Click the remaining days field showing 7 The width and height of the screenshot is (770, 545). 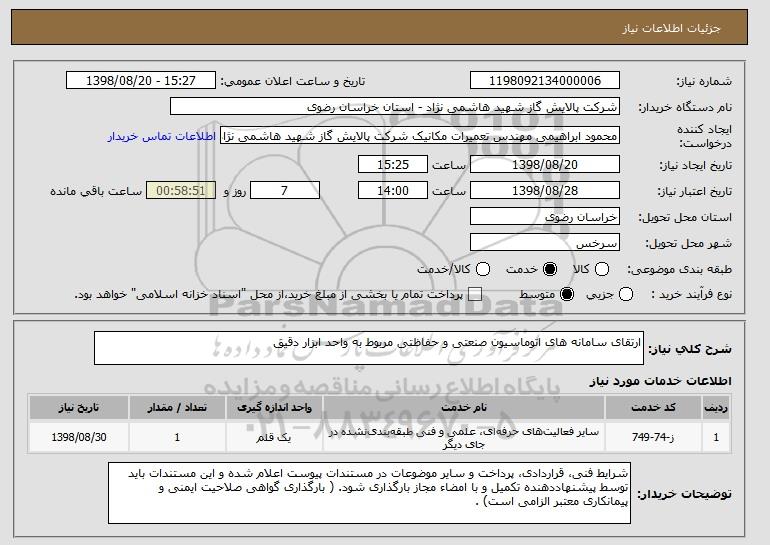285,191
